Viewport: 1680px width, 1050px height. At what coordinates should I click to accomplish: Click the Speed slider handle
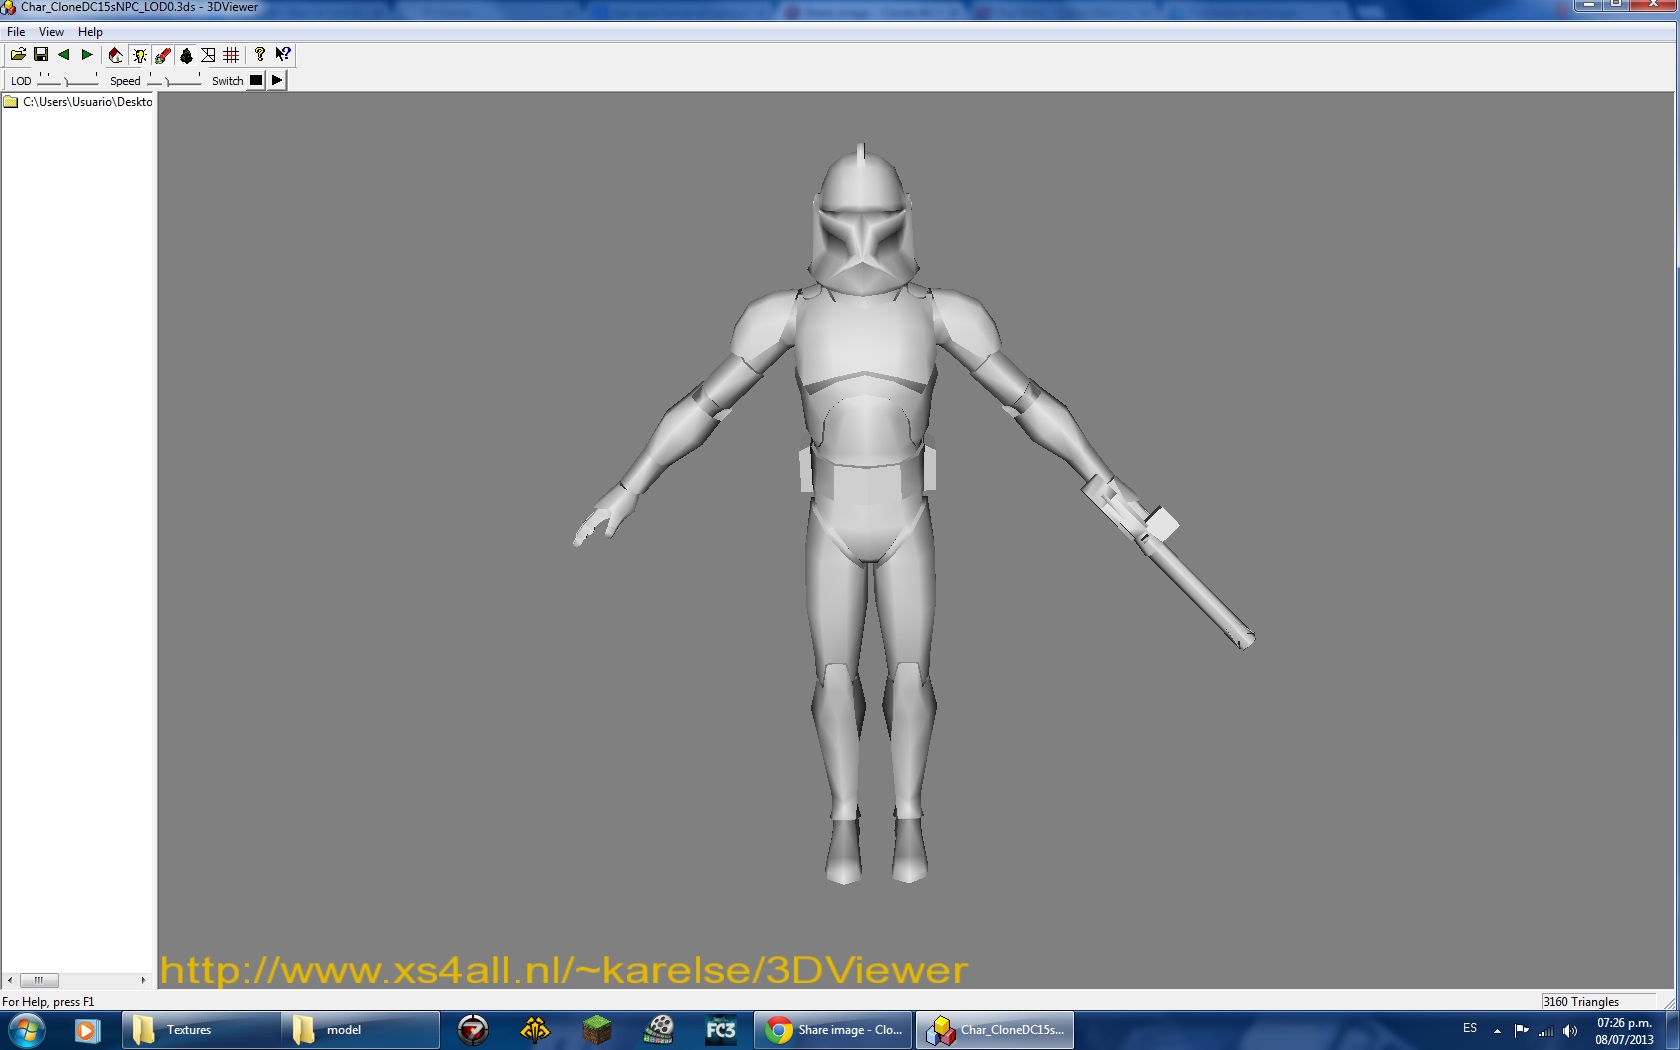pos(167,81)
